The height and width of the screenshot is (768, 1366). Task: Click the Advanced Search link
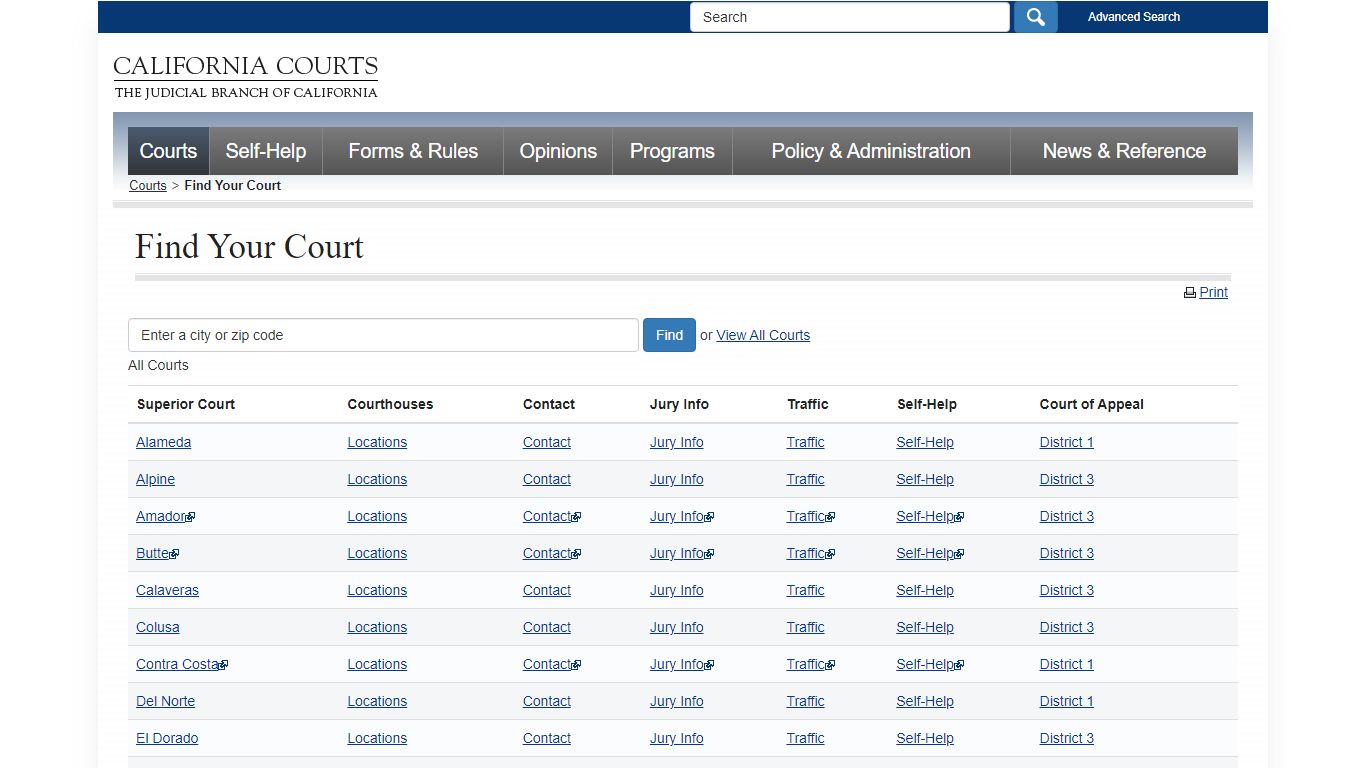1134,17
